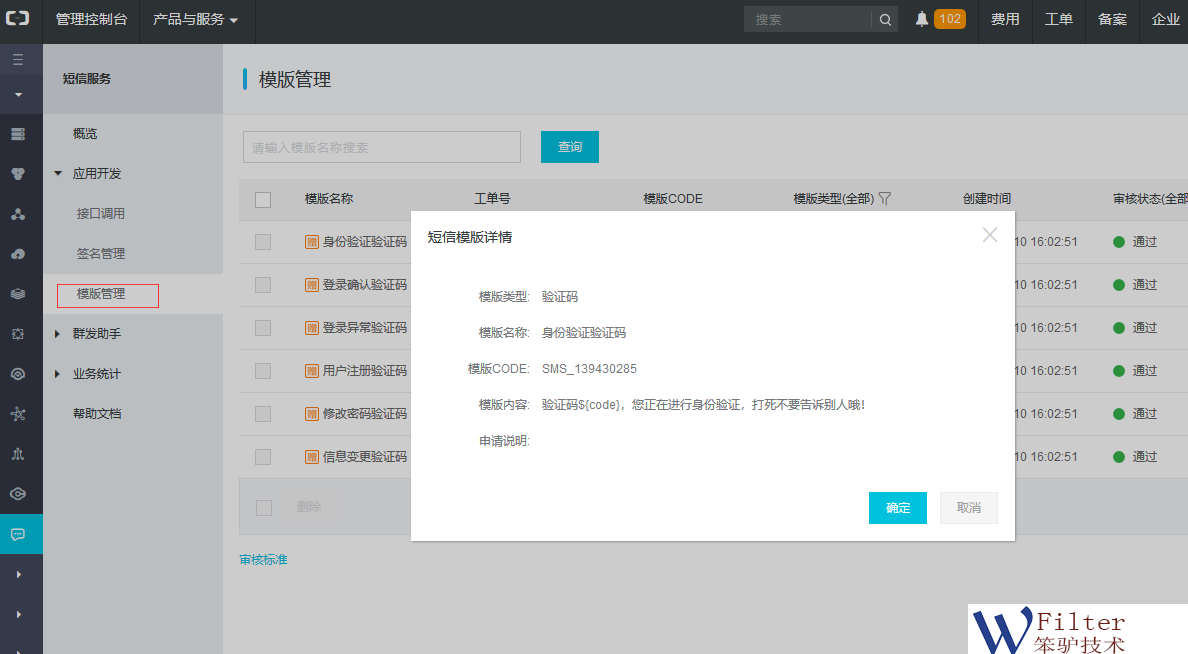Click the 请输入模版名称搜索 input field
This screenshot has height=654, width=1188.
(x=381, y=147)
